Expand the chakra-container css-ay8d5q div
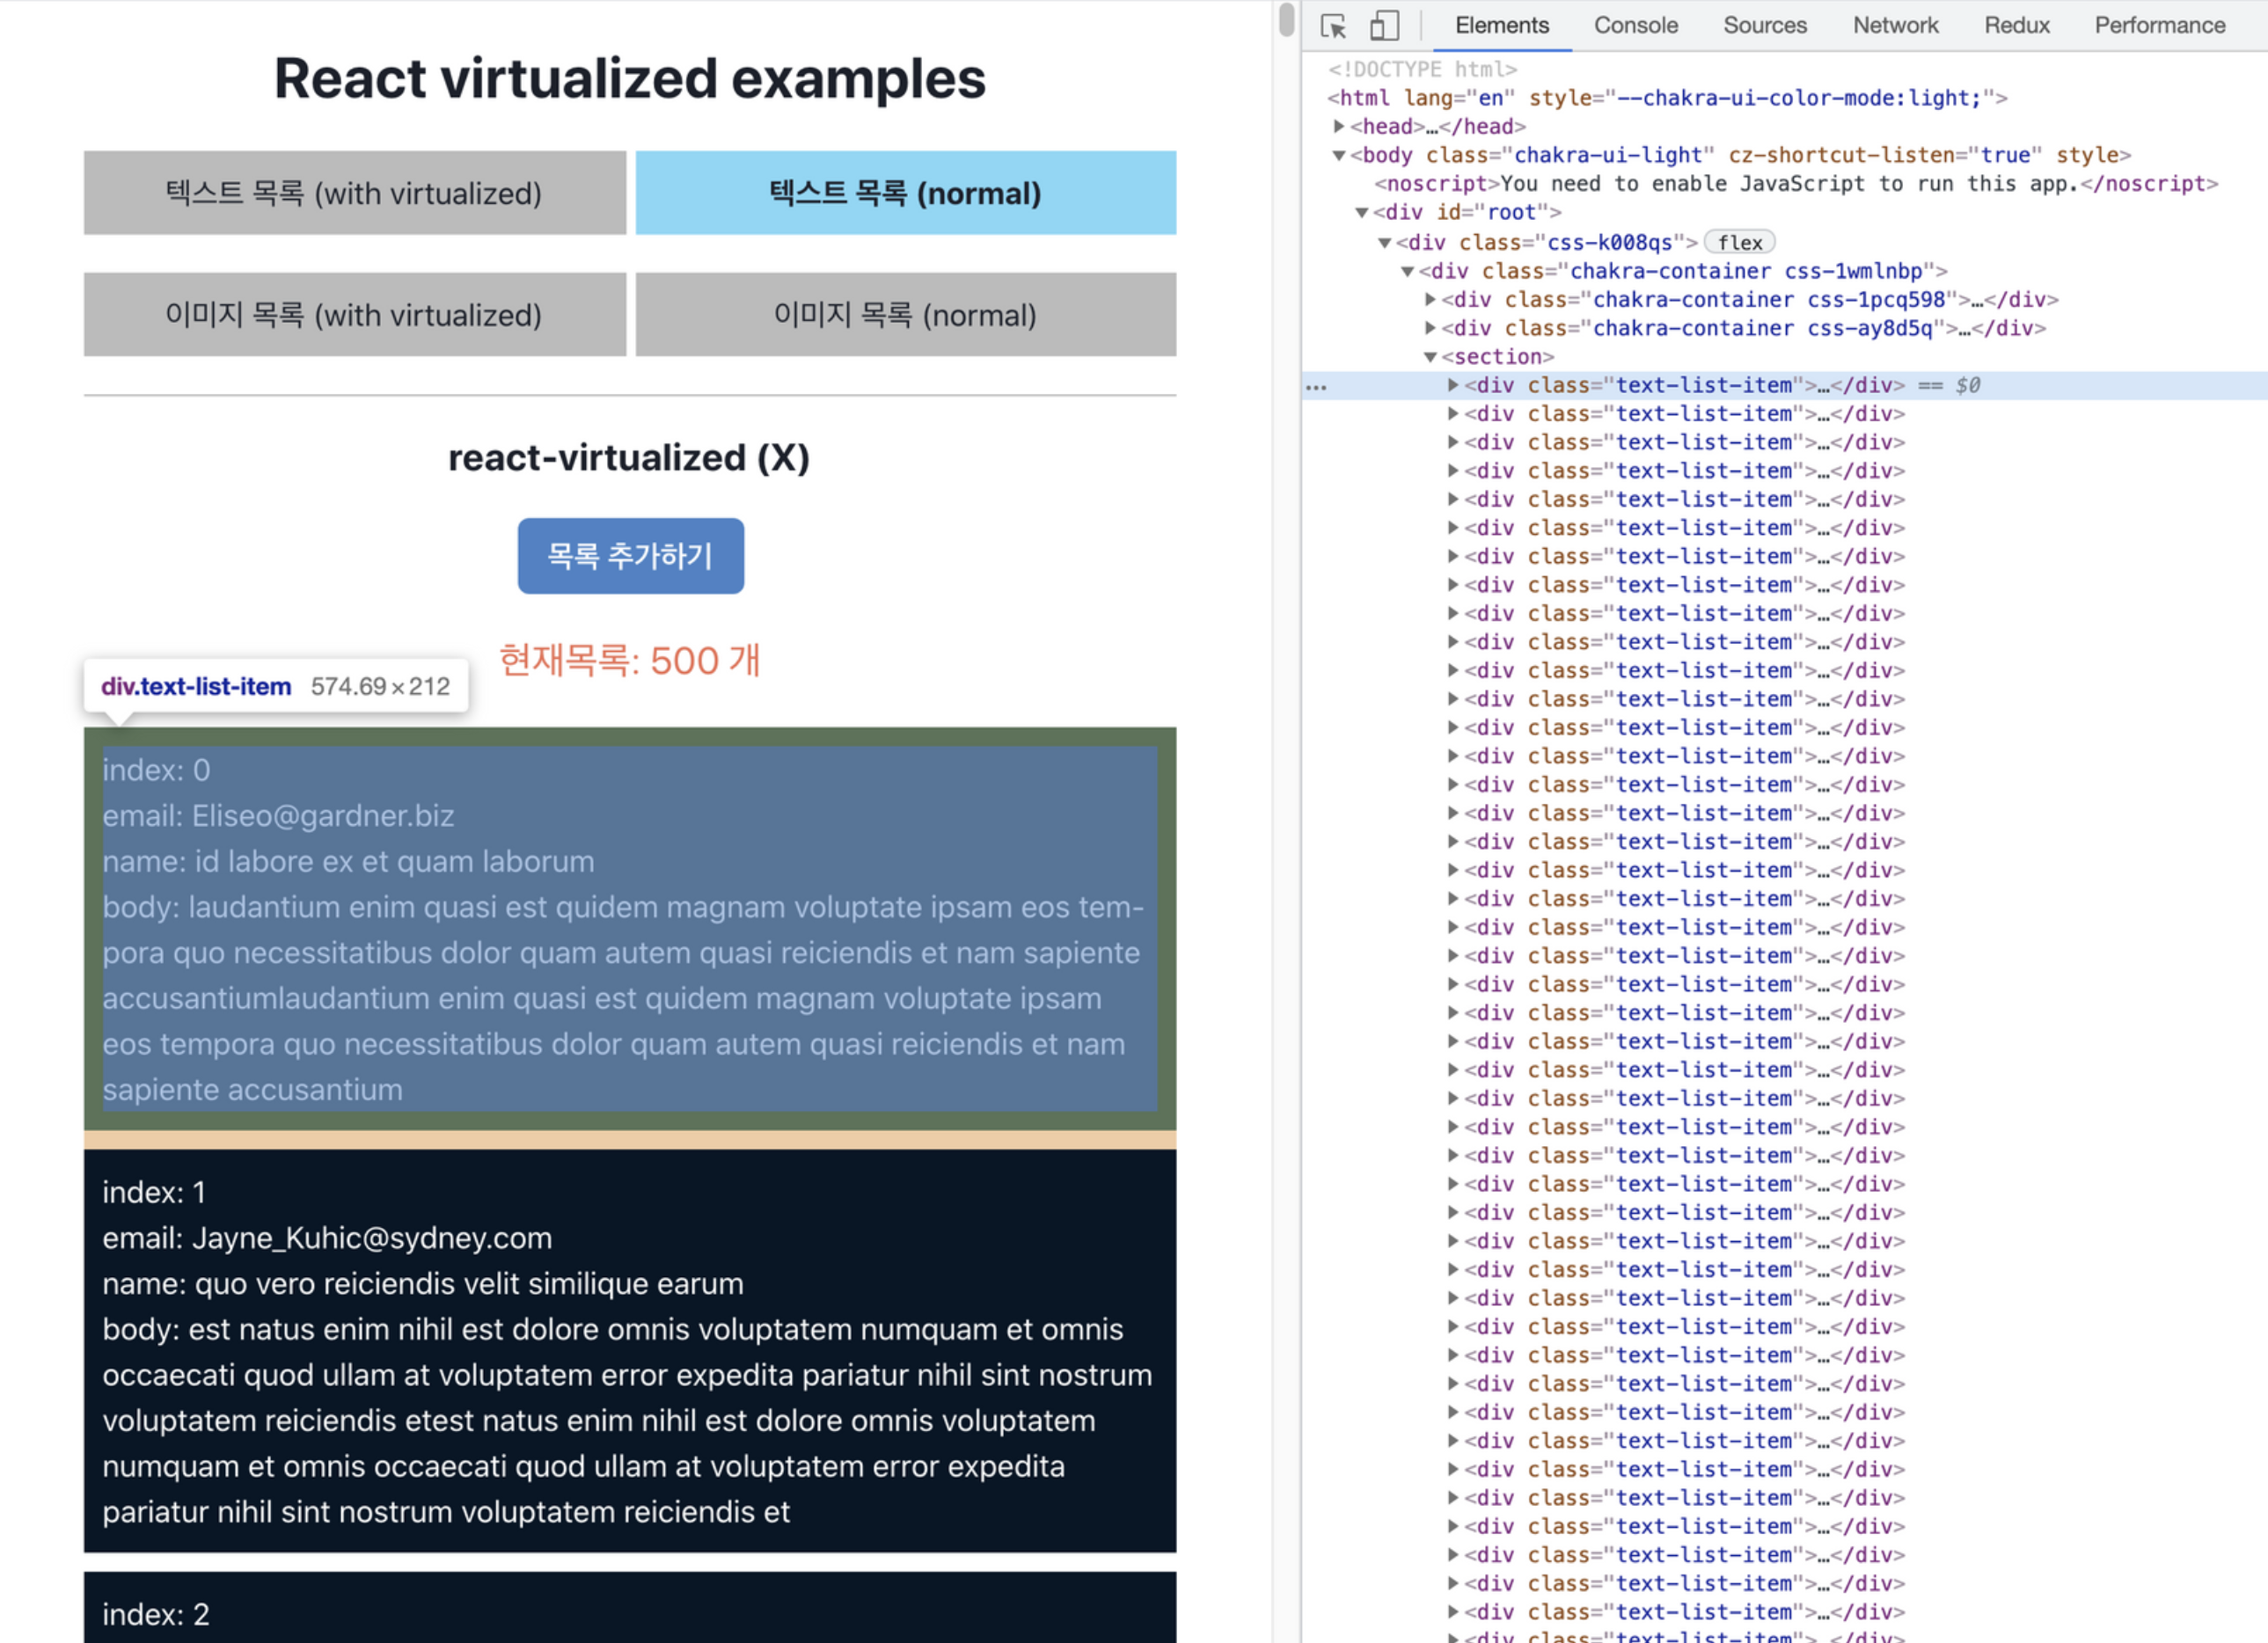 point(1430,328)
